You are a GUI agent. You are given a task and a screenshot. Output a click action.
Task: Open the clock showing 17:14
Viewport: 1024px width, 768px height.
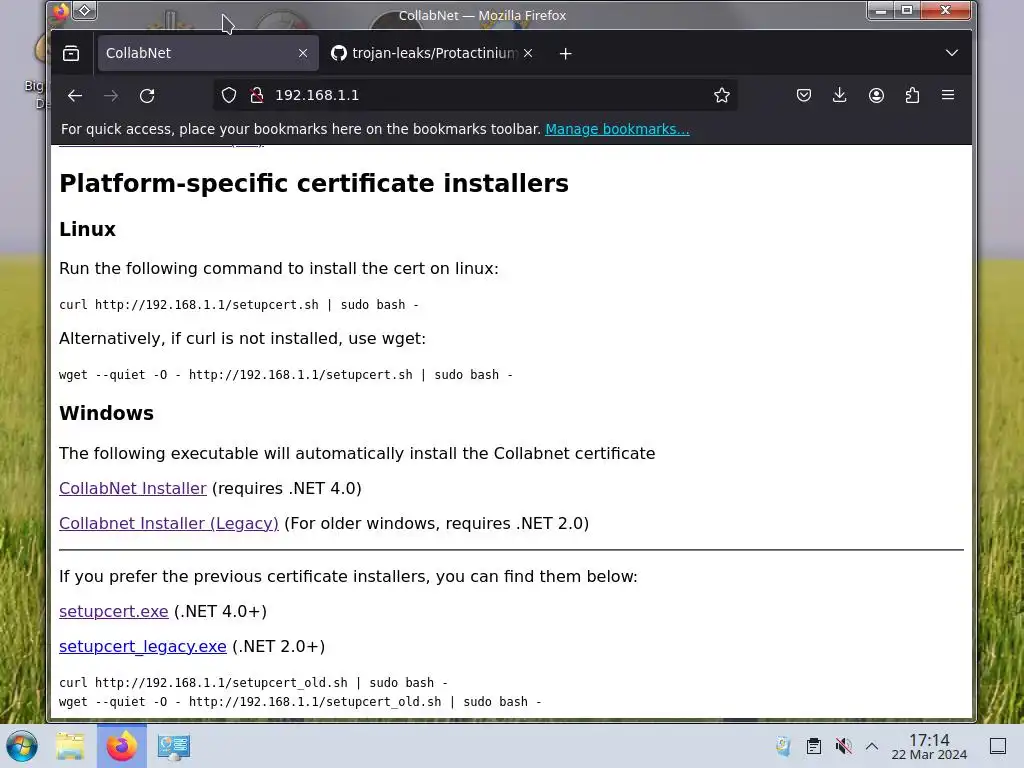point(929,746)
